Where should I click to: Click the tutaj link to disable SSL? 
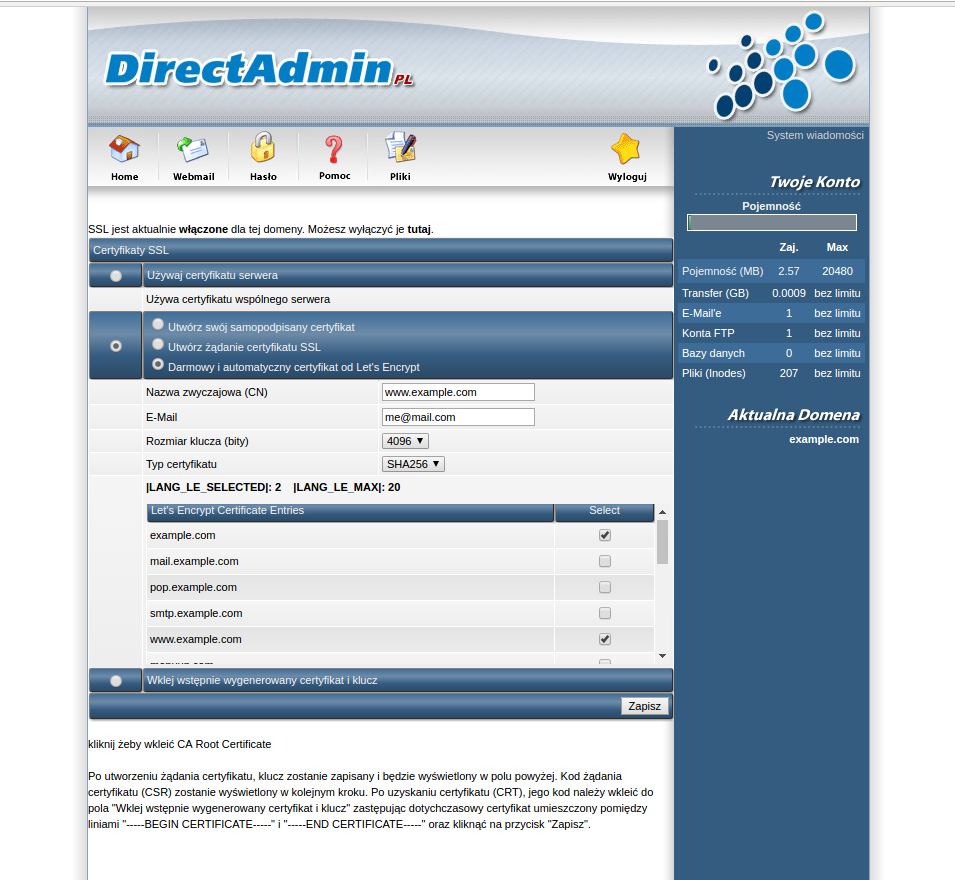click(x=419, y=229)
